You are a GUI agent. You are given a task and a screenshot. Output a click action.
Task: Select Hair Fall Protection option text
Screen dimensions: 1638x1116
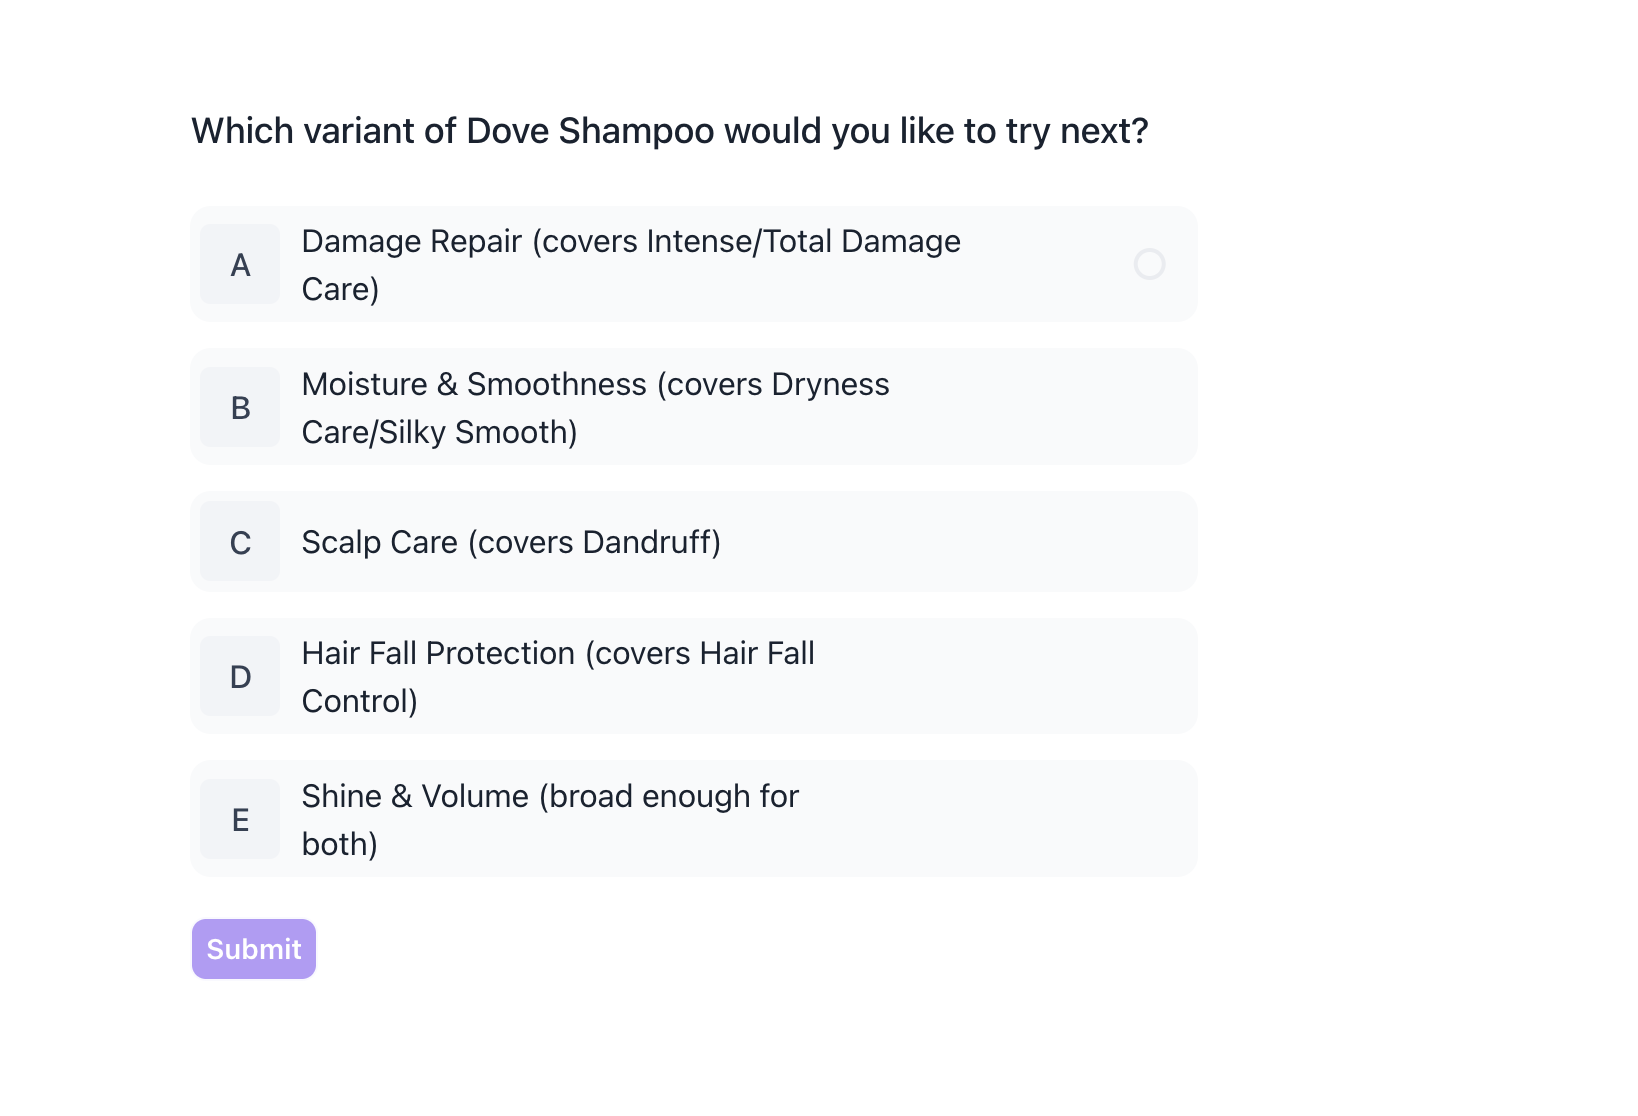558,654
